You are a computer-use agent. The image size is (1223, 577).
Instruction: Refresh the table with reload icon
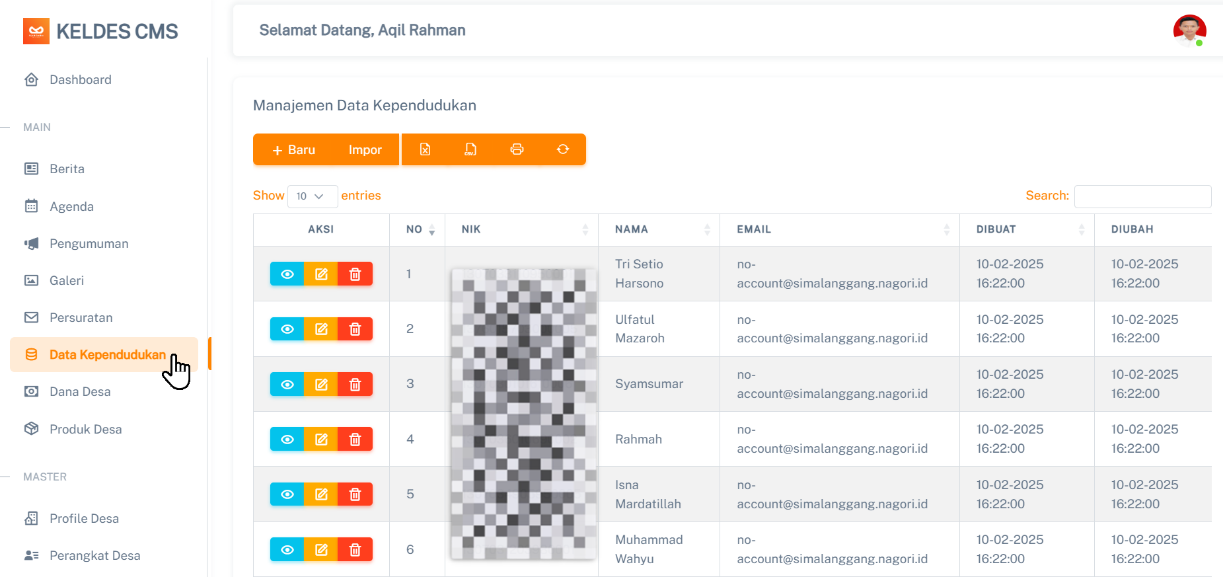click(563, 150)
